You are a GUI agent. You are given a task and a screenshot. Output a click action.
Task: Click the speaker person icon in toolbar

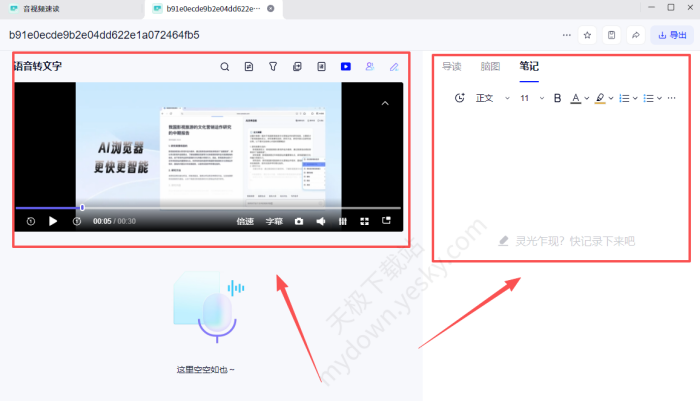click(370, 67)
